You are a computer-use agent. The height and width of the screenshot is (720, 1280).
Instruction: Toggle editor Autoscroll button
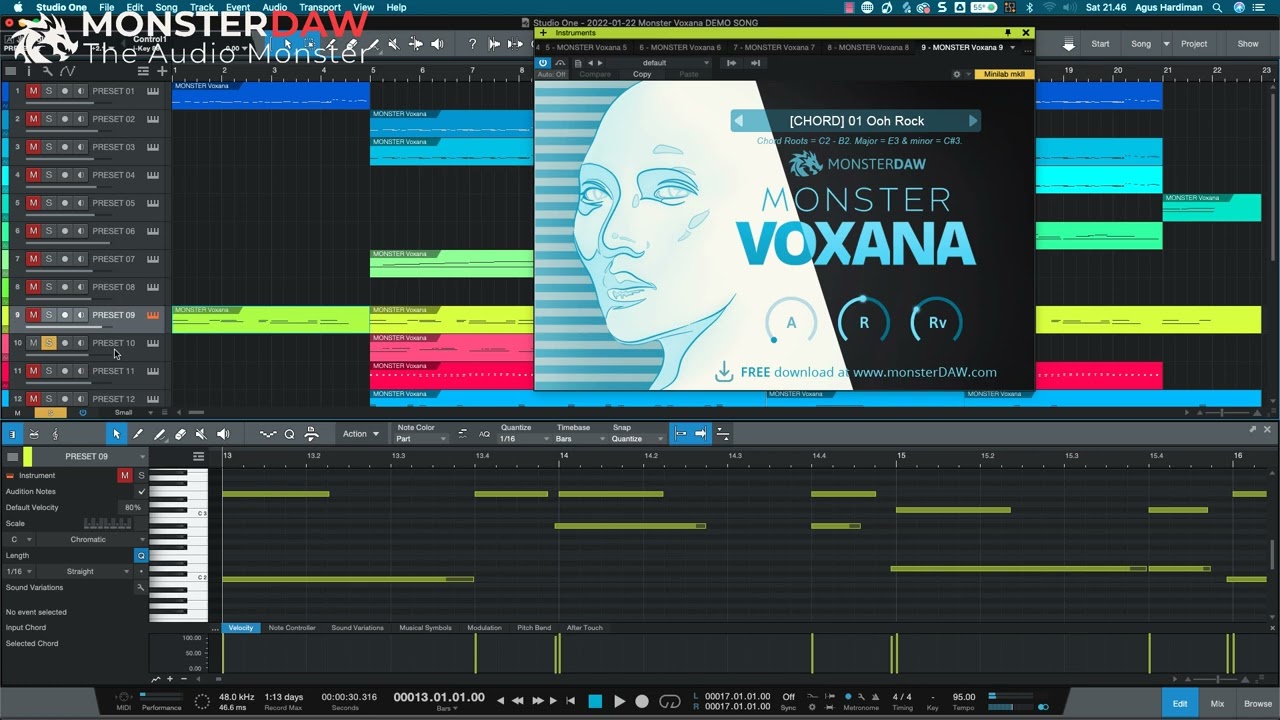click(701, 434)
